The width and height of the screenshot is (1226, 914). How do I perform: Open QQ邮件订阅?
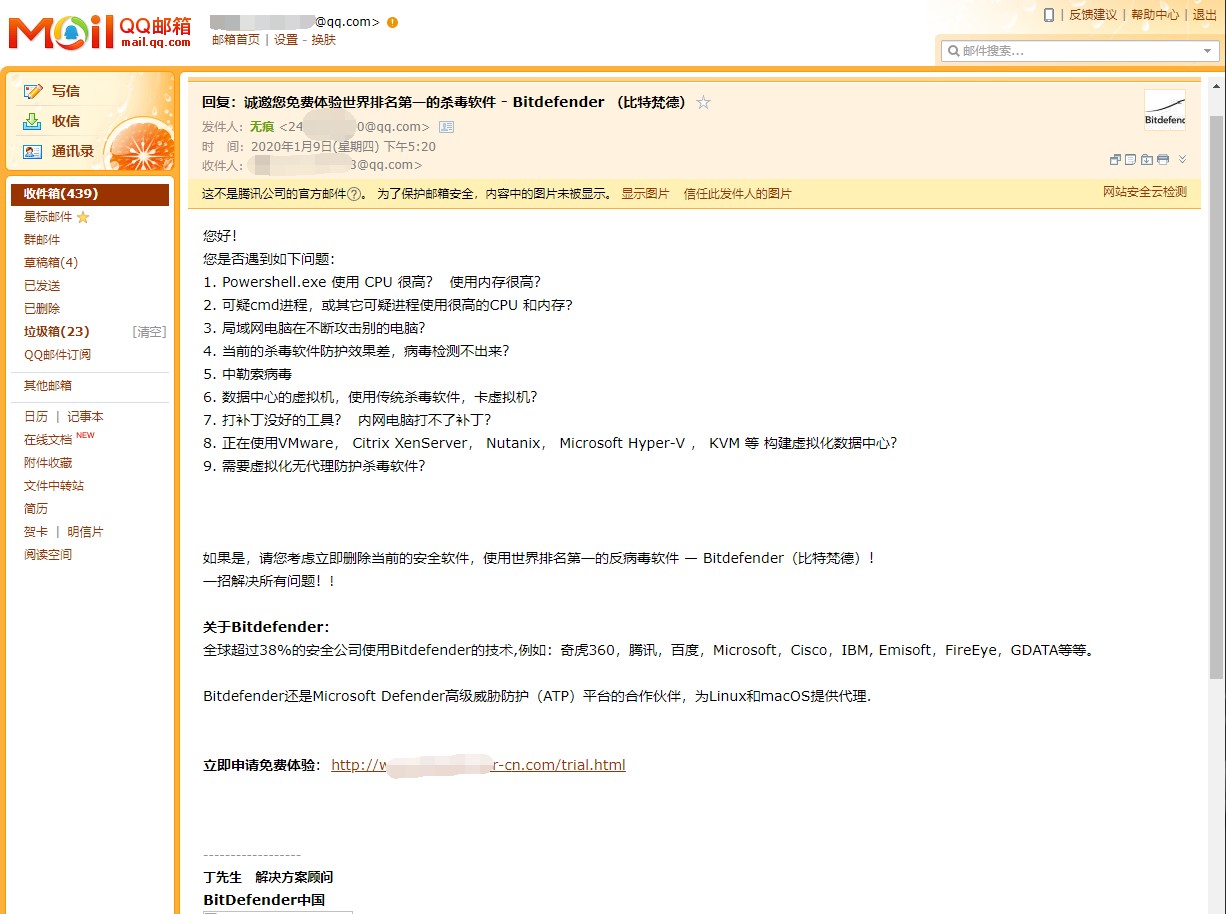[x=57, y=355]
